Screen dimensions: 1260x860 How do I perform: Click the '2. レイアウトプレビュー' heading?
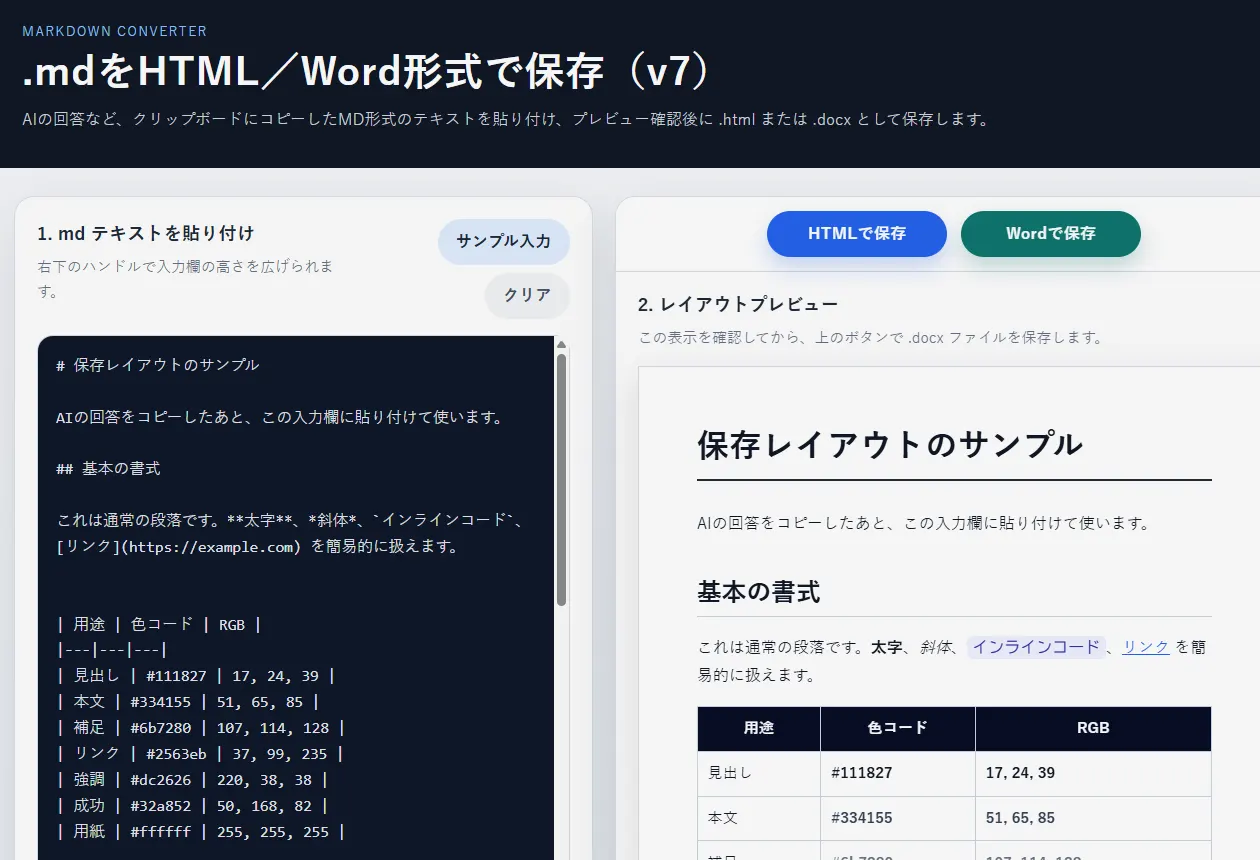click(738, 304)
